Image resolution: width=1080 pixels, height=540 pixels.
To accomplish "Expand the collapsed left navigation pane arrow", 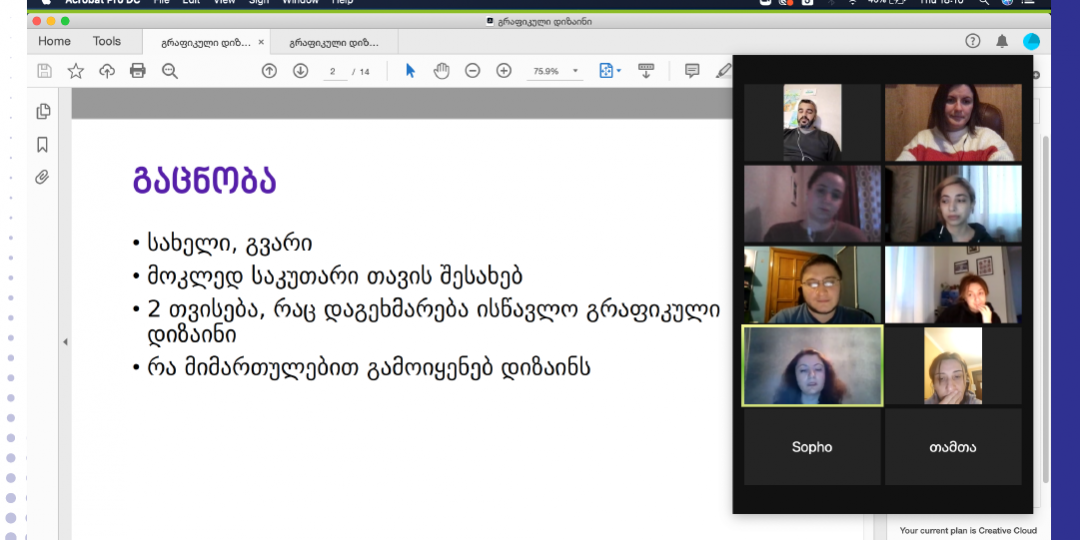I will 65,342.
